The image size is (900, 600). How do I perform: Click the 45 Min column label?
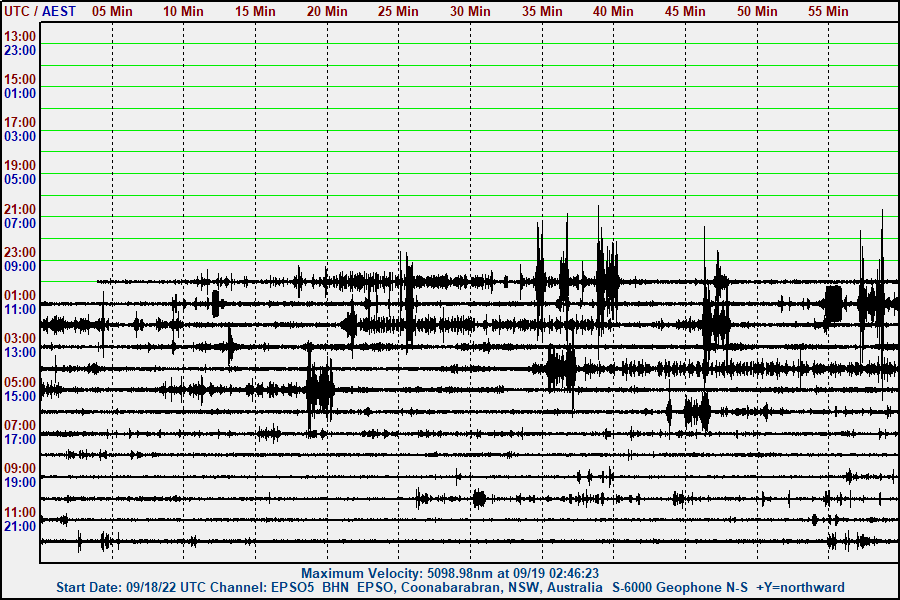tap(685, 11)
